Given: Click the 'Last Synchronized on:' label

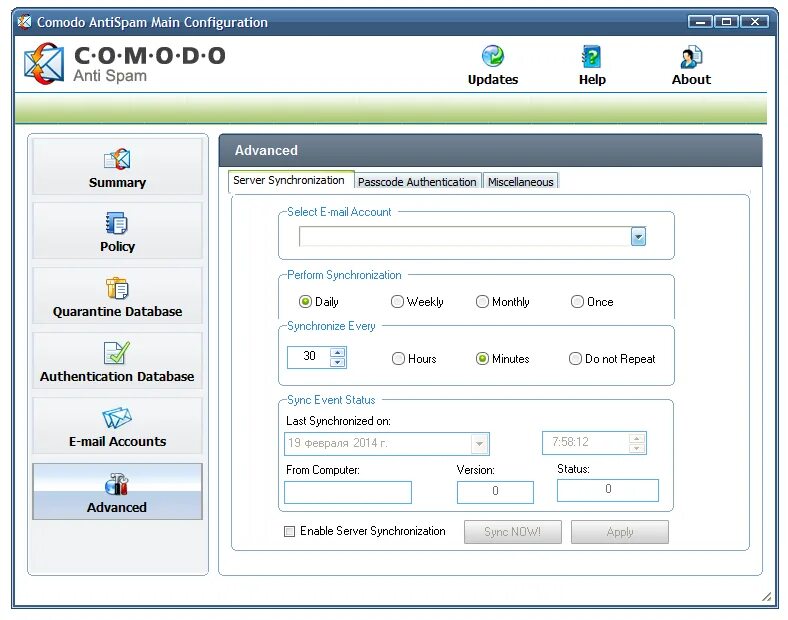Looking at the screenshot, I should coord(338,421).
